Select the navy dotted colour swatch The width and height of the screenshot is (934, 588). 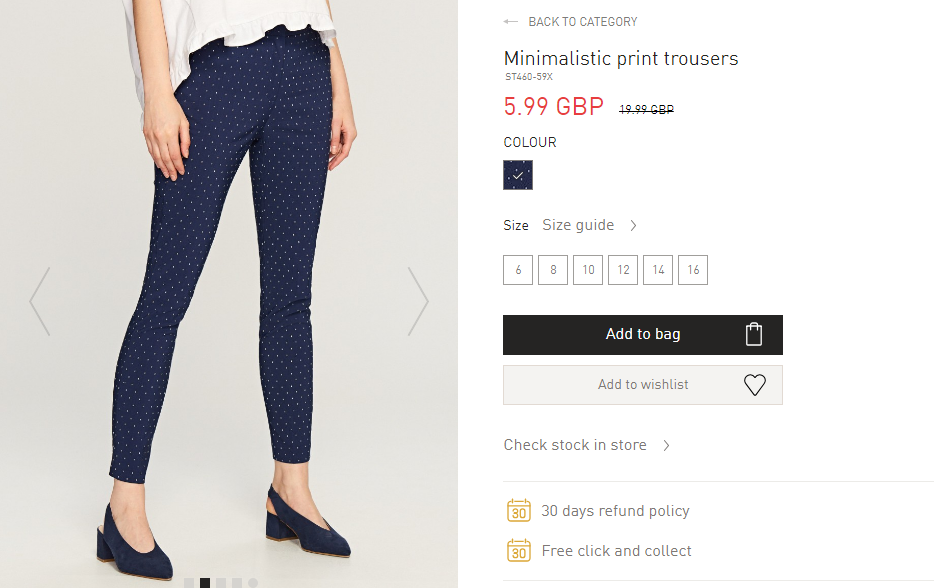[518, 175]
